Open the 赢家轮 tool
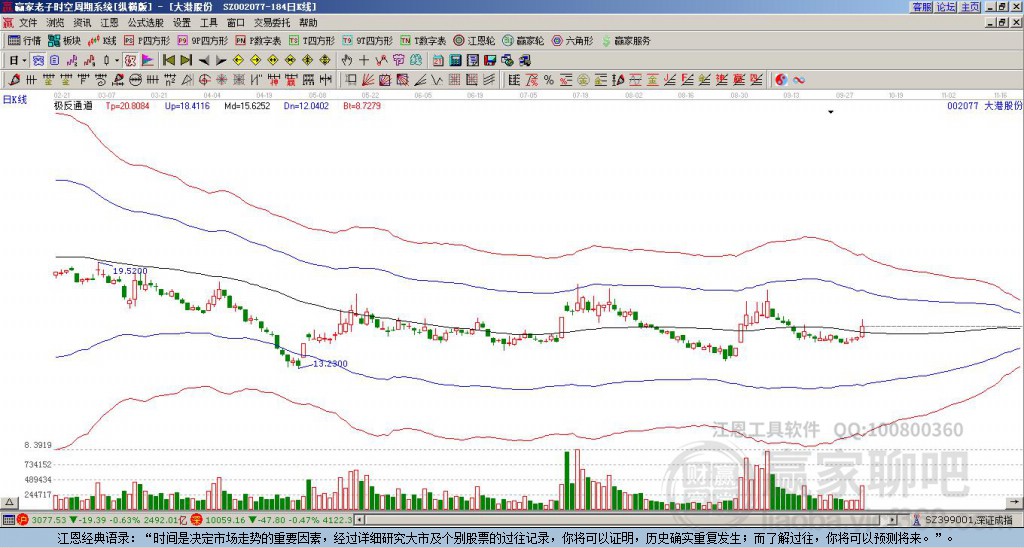Image resolution: width=1024 pixels, height=548 pixels. (x=523, y=40)
